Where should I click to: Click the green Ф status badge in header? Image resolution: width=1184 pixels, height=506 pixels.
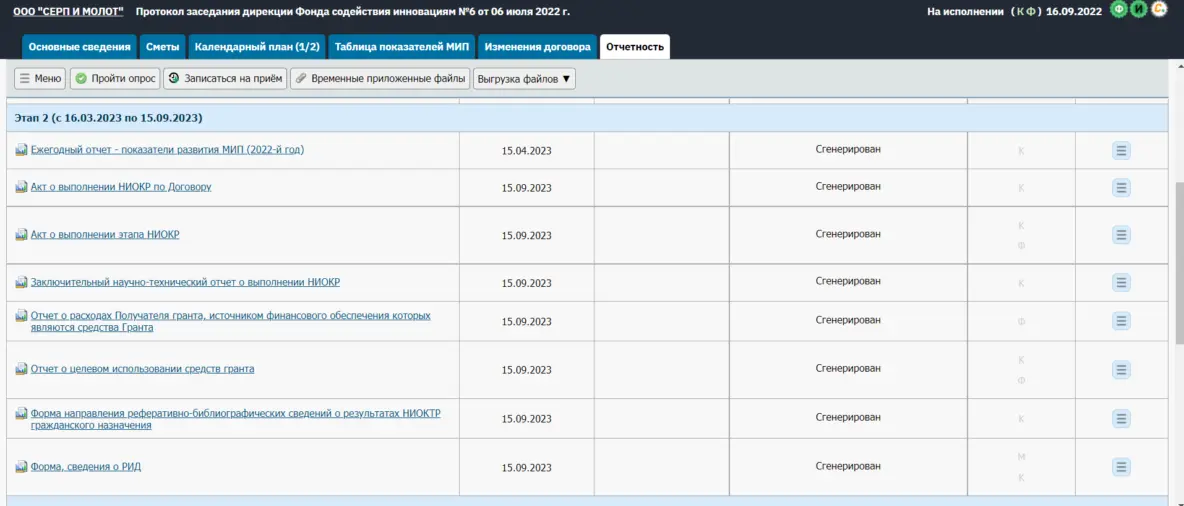(x=1120, y=10)
